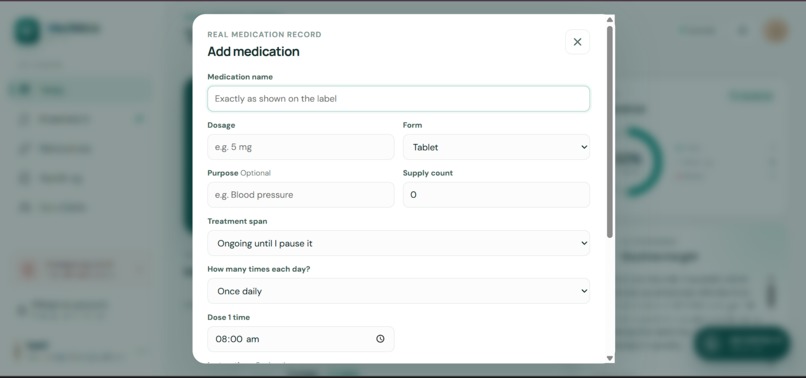Screen dimensions: 806x378
Task: Focus the Dosage input field
Action: pyautogui.click(x=301, y=147)
